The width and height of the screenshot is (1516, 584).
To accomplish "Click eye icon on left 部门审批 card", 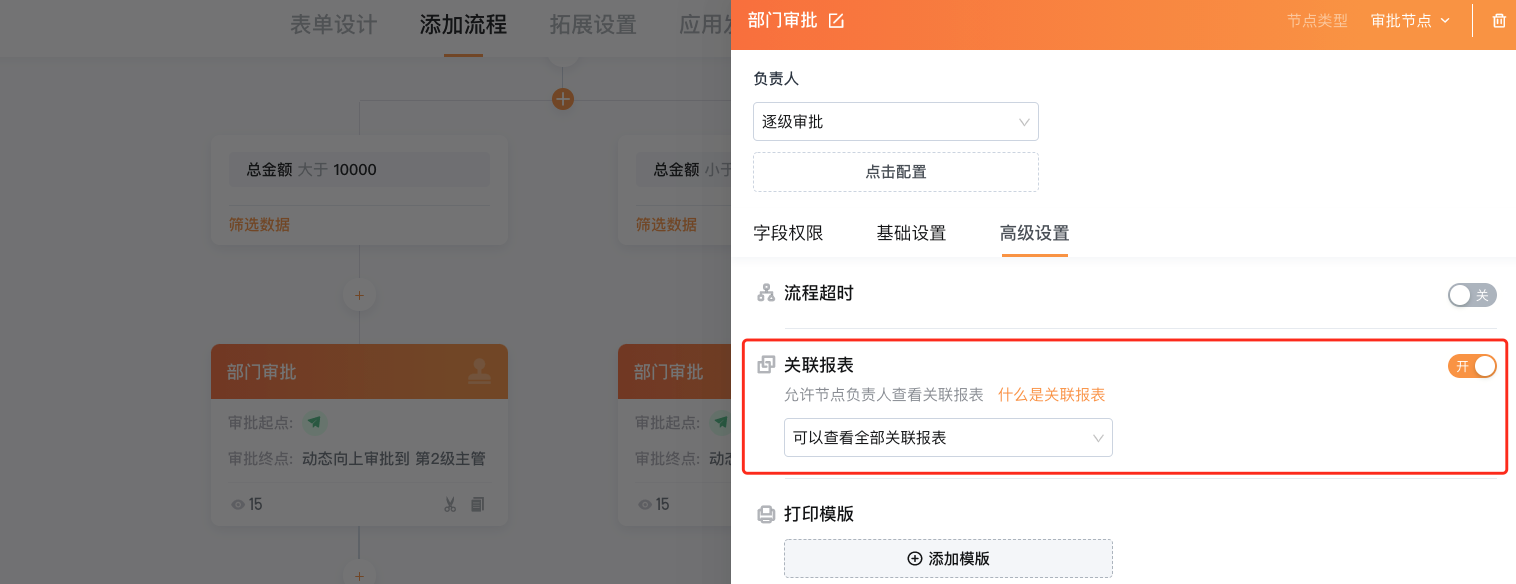I will 238,505.
